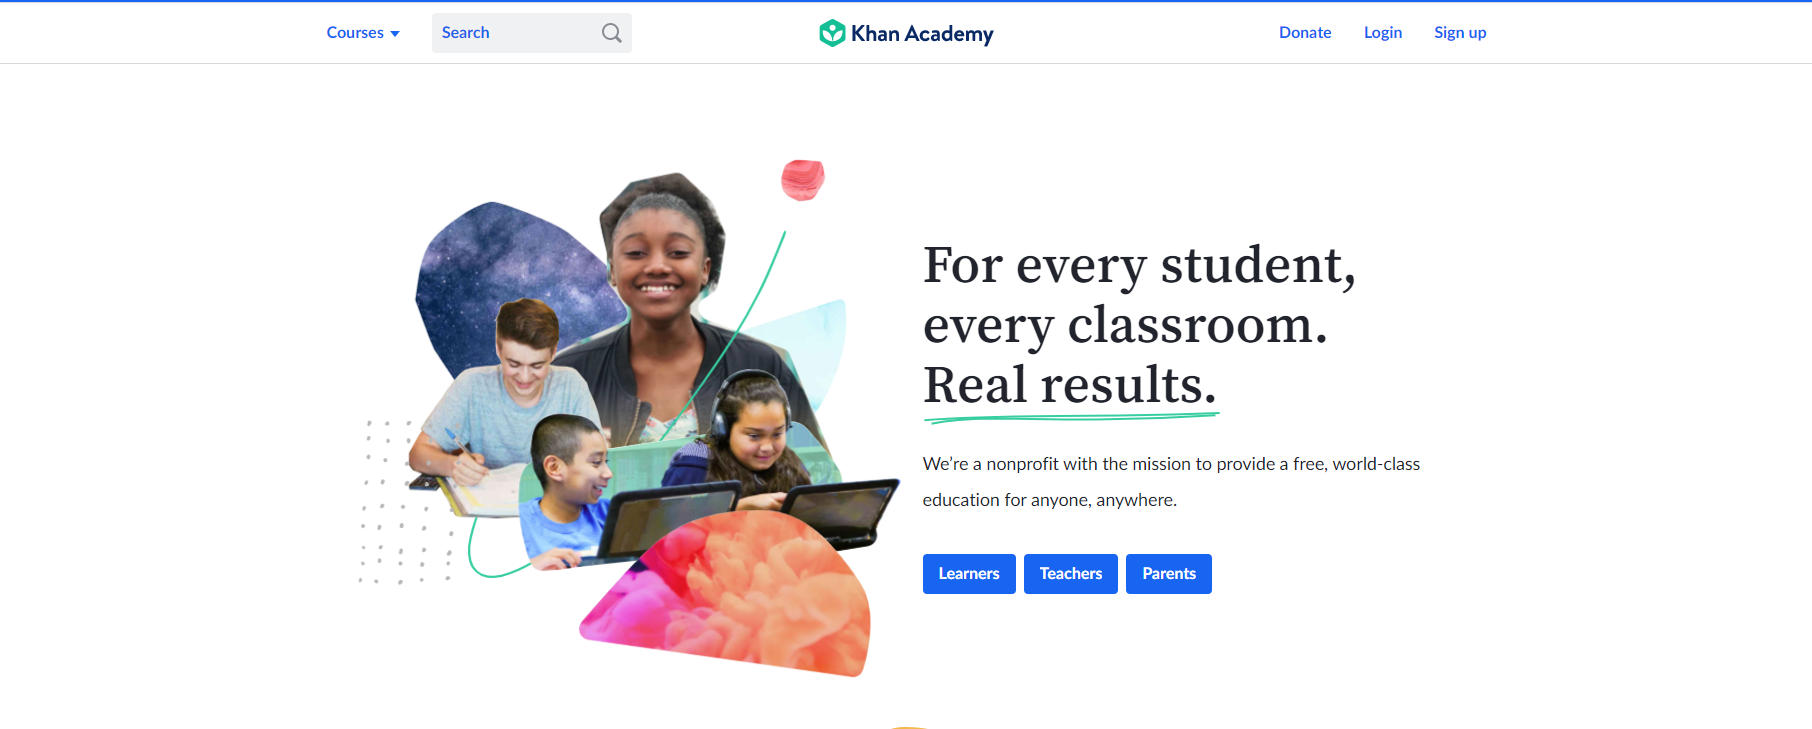
Task: Select the Parents button
Action: click(1169, 574)
